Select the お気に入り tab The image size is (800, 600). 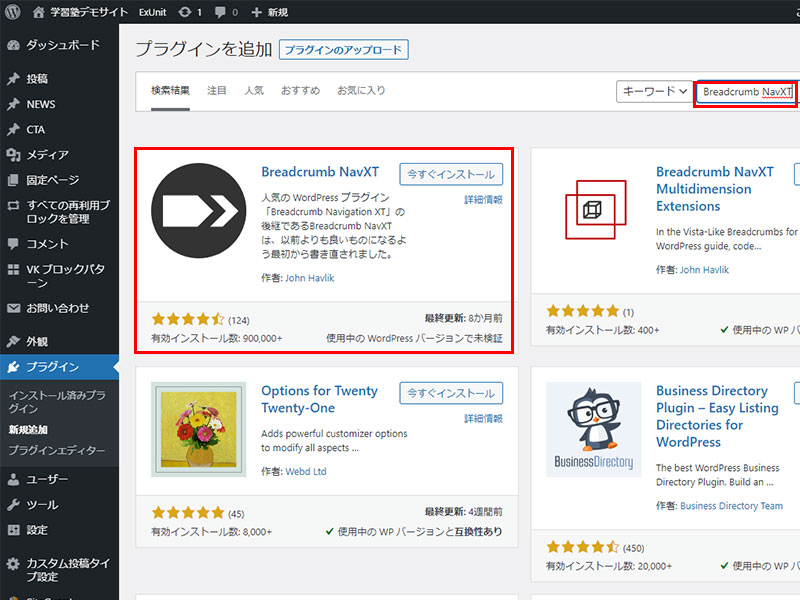click(x=361, y=90)
